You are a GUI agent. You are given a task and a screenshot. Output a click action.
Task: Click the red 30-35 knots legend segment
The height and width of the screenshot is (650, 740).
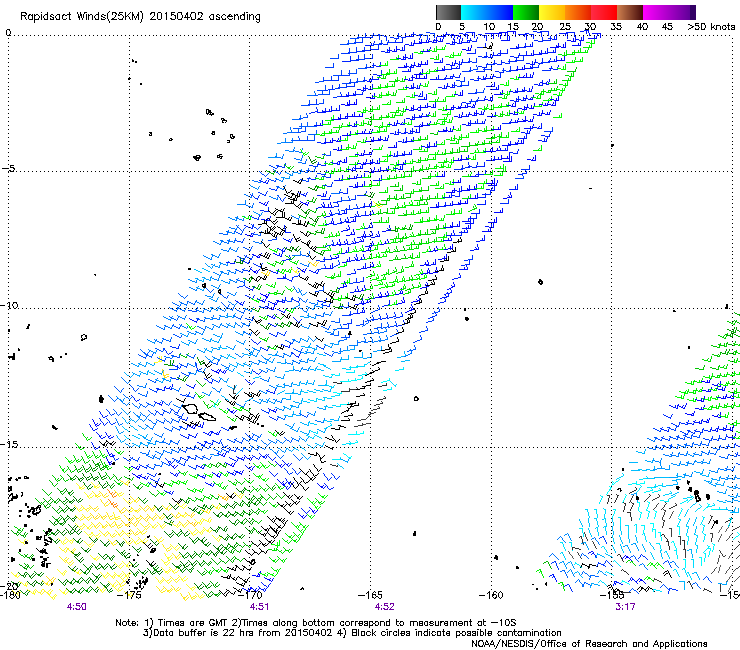[604, 12]
